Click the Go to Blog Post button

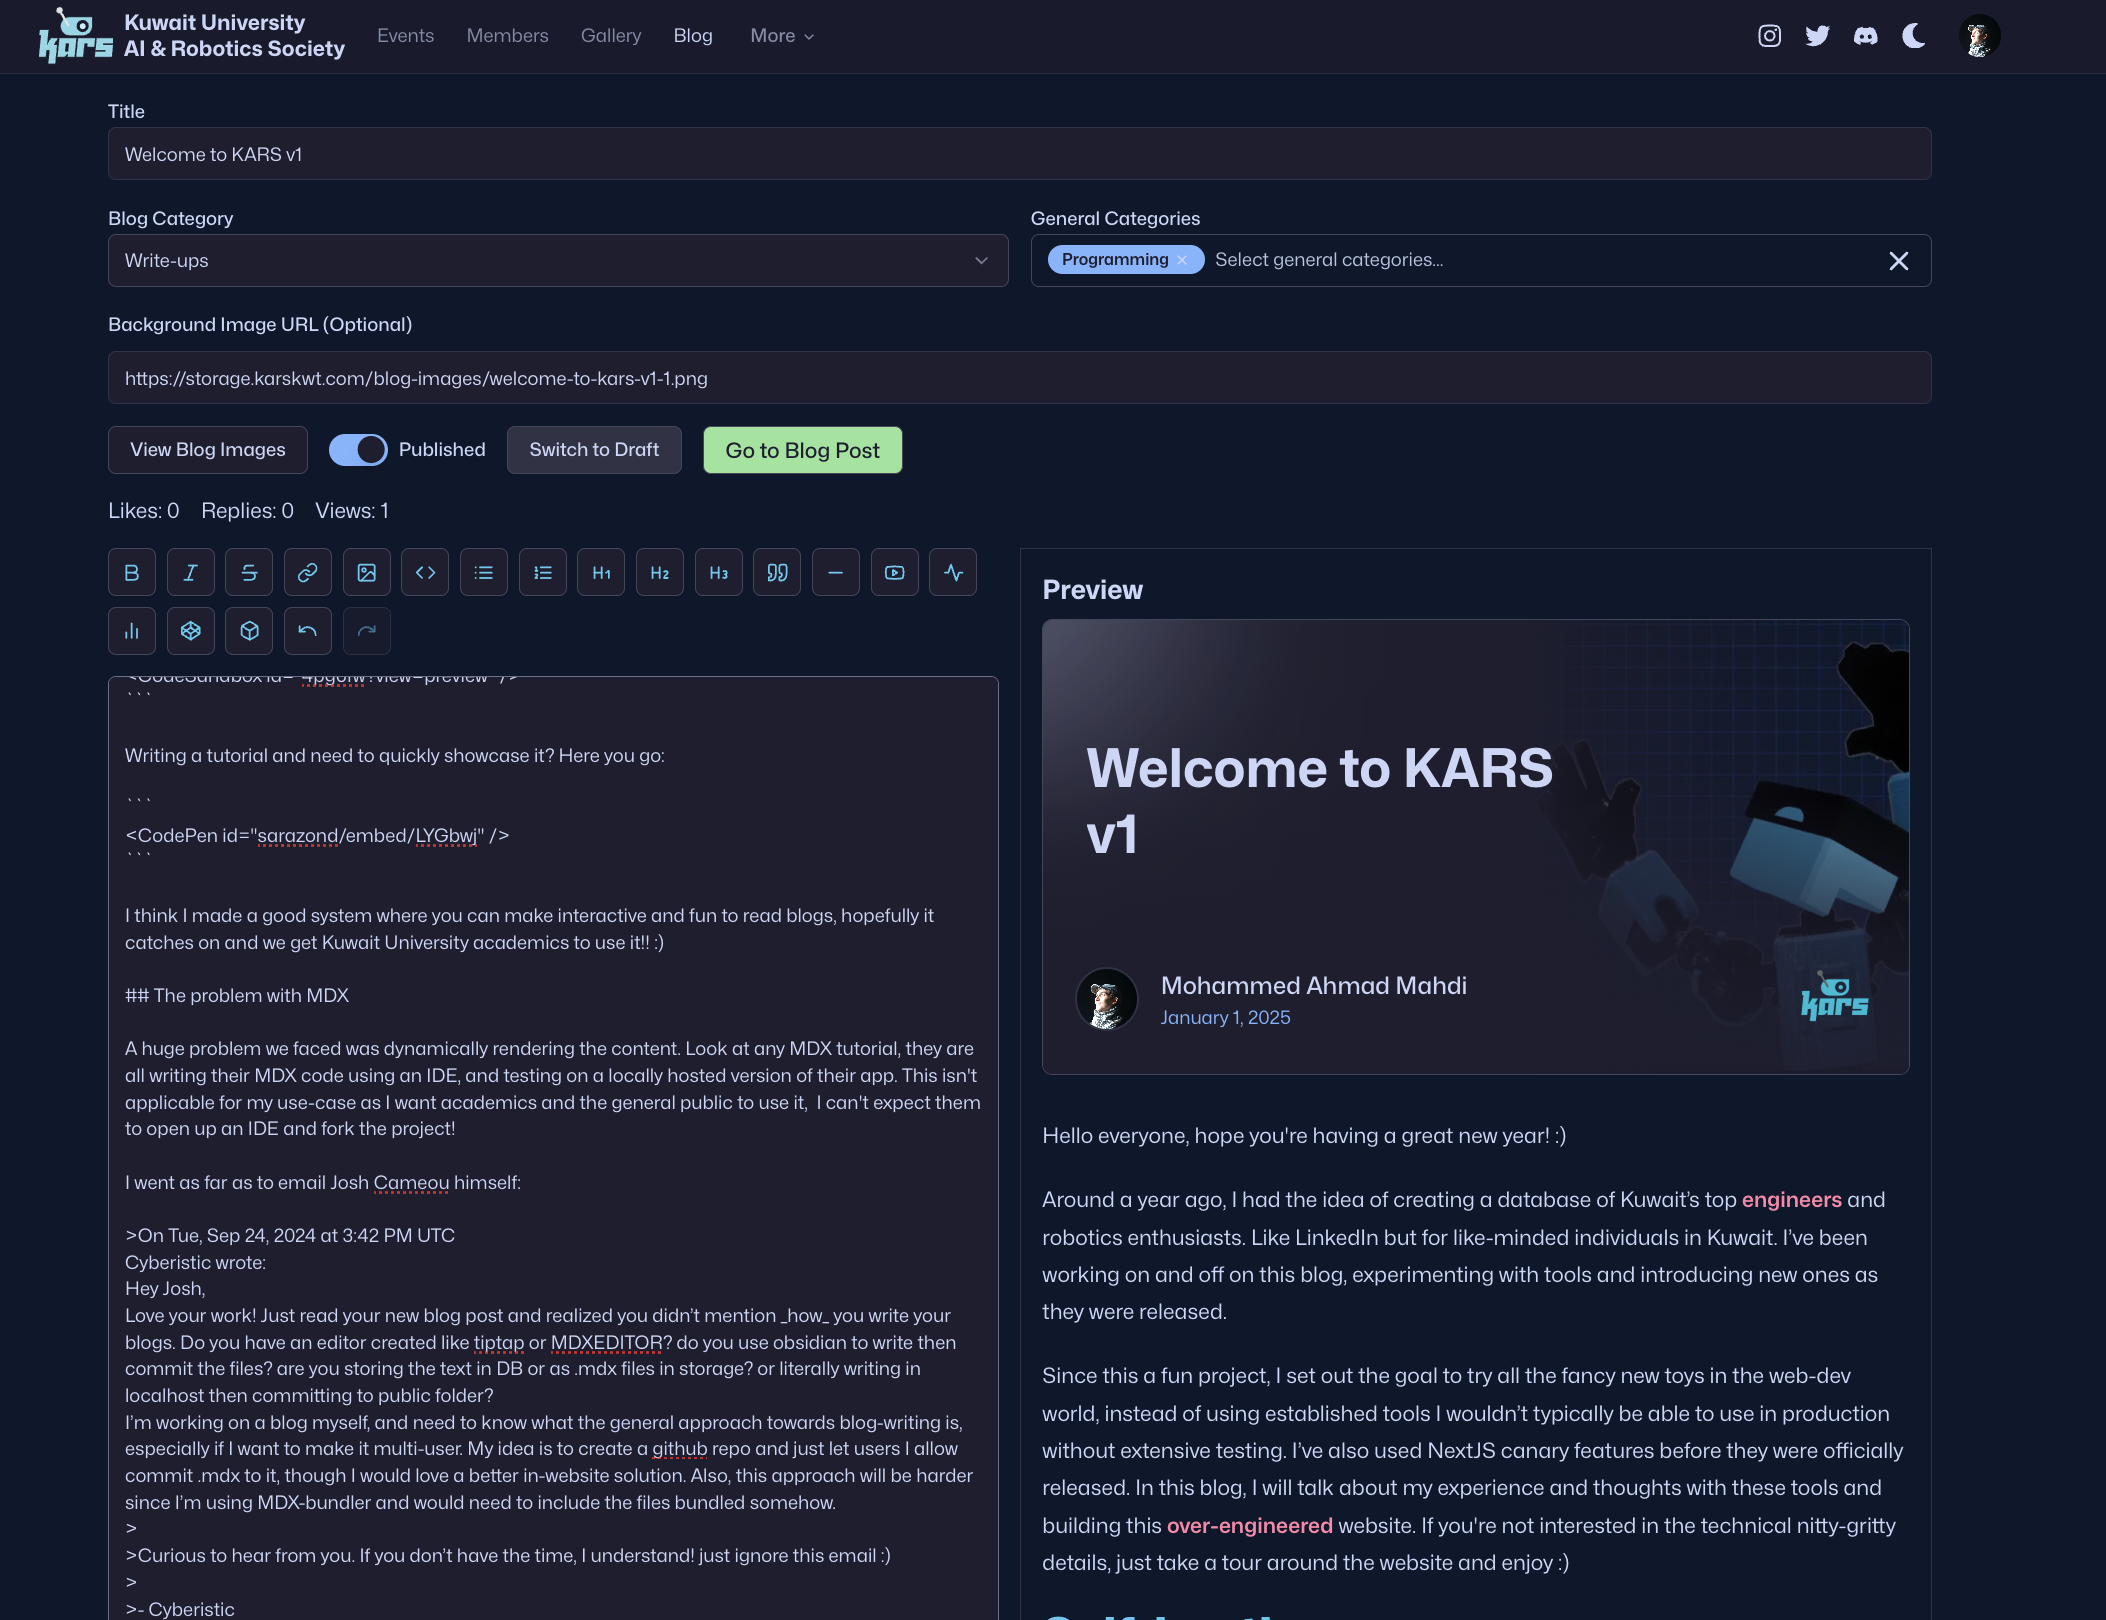click(x=803, y=450)
